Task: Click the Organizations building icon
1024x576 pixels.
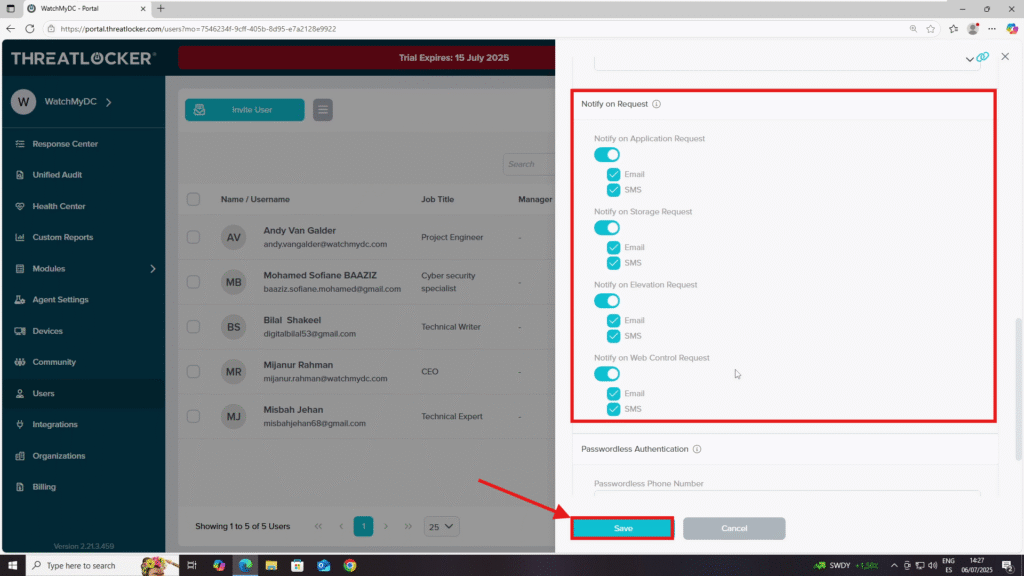Action: coord(20,456)
